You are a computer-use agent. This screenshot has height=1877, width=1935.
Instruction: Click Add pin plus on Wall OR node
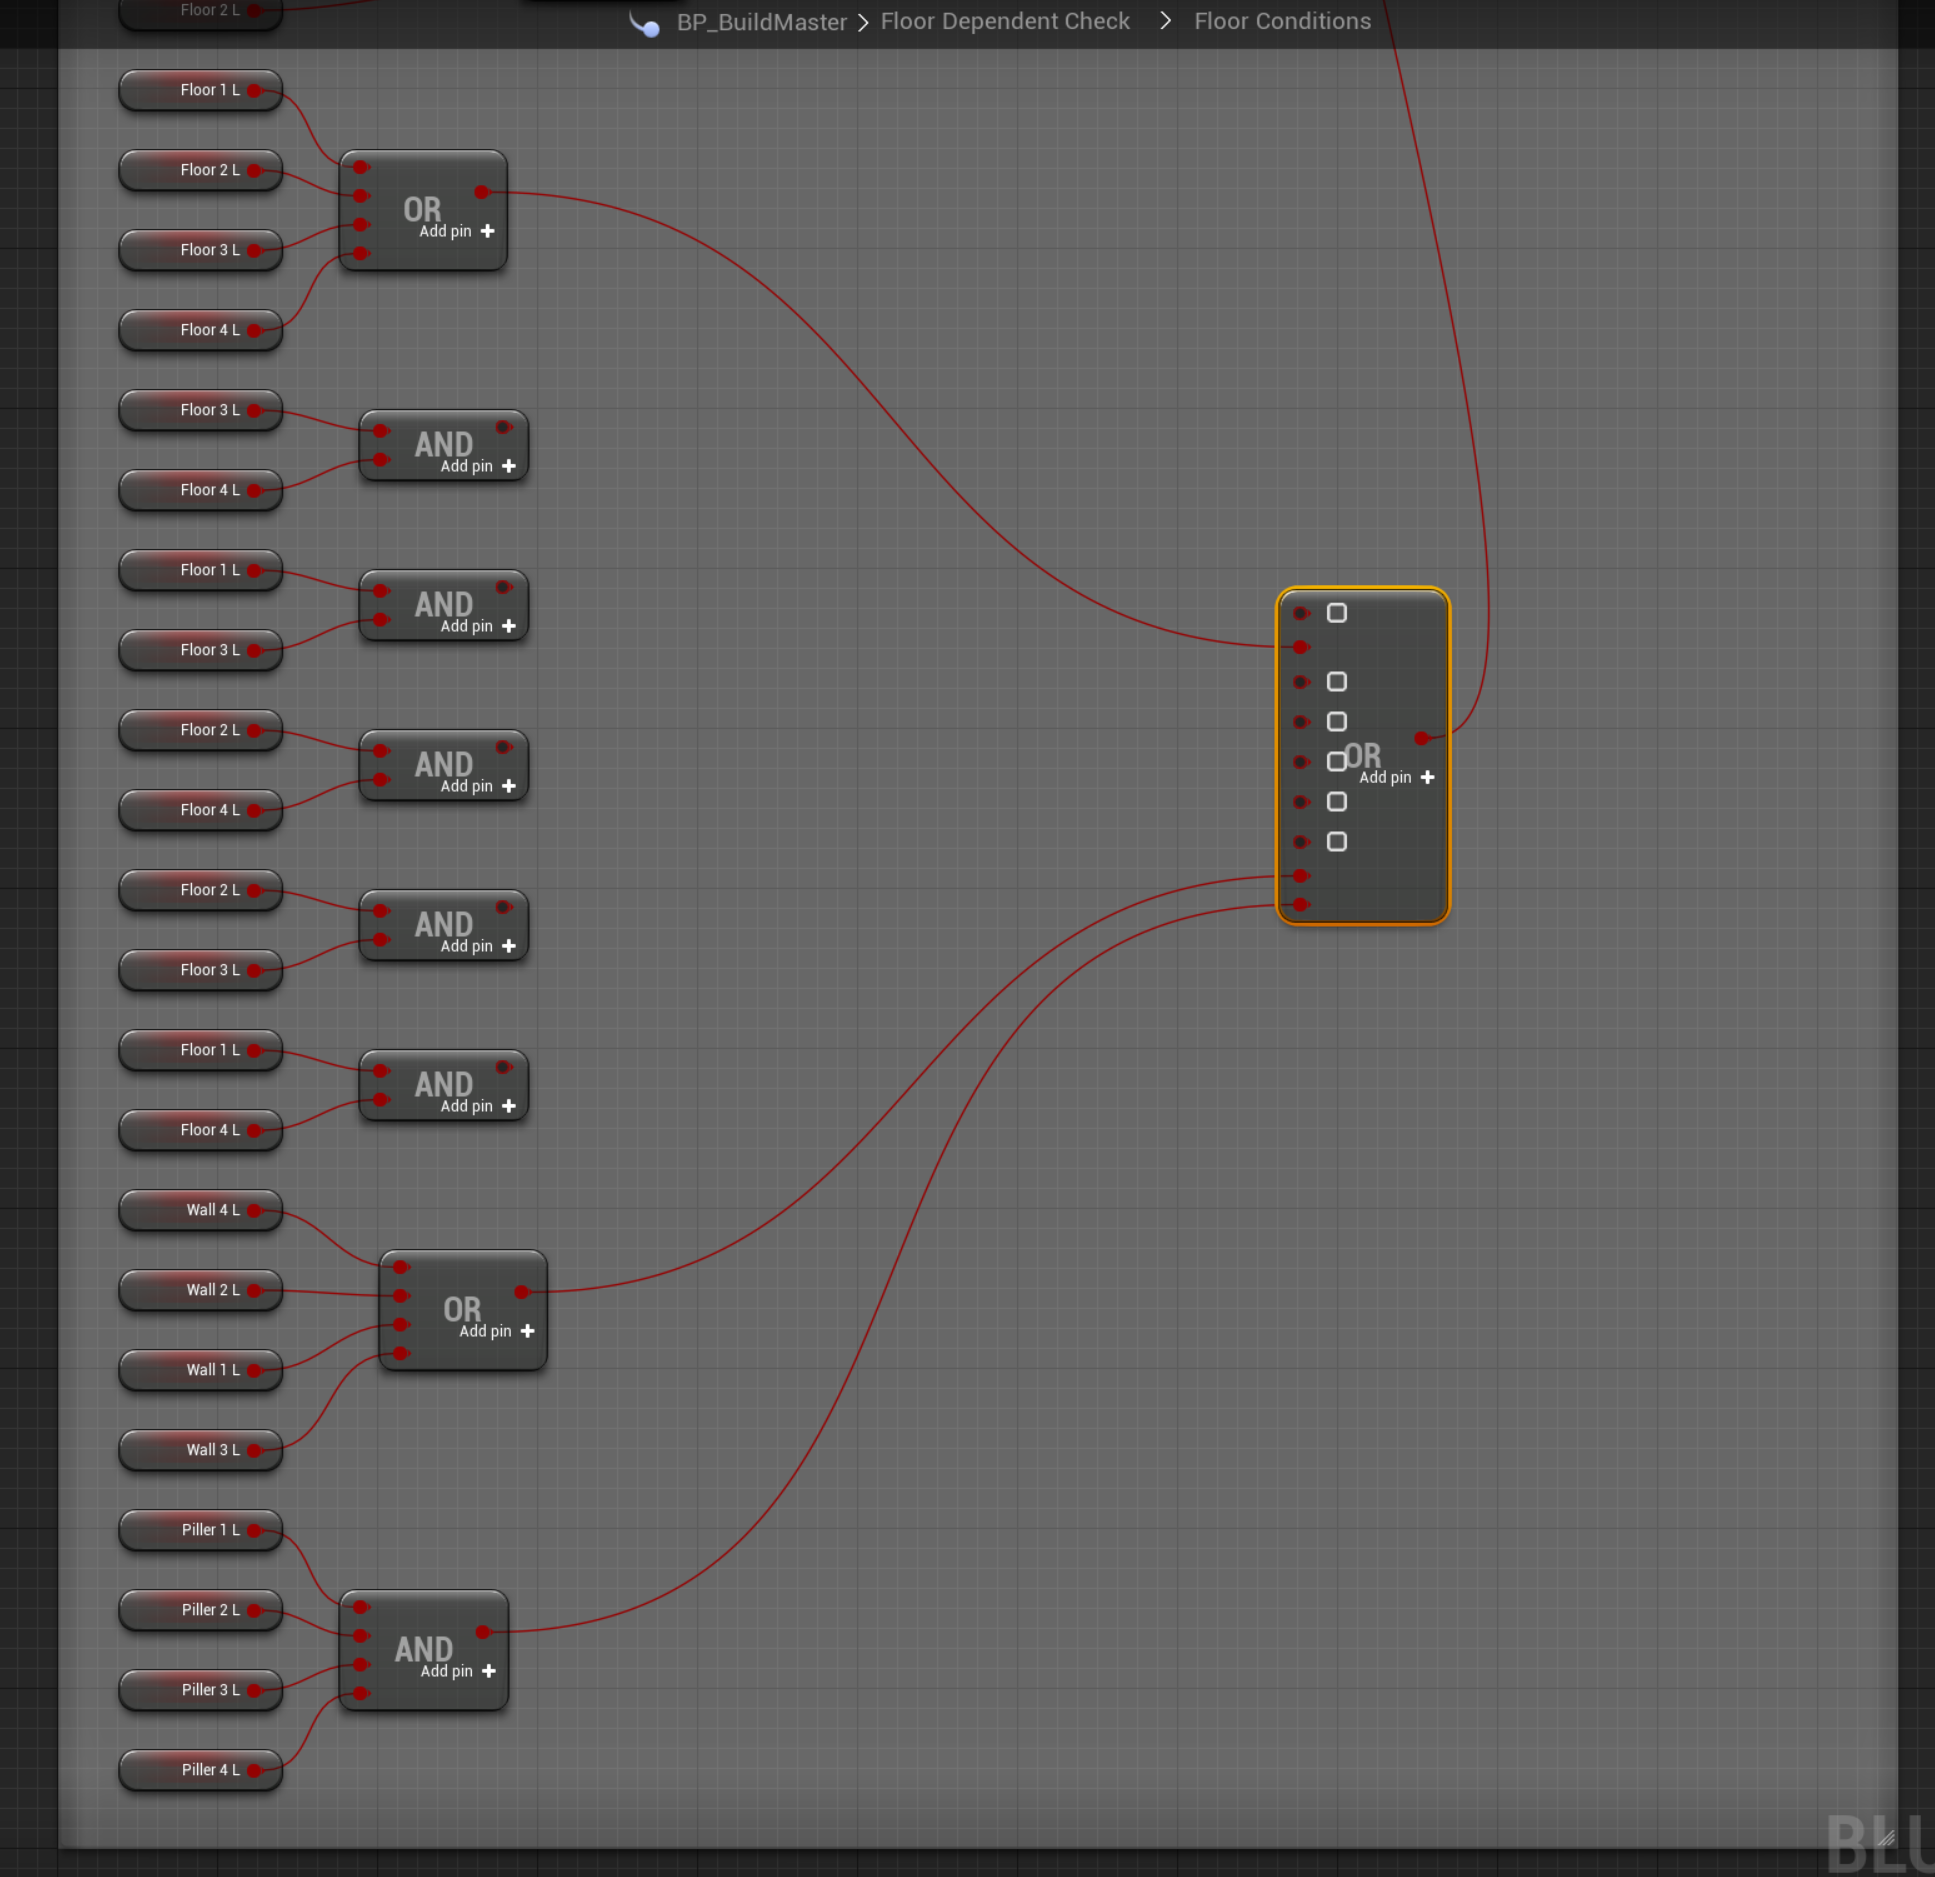(x=527, y=1331)
